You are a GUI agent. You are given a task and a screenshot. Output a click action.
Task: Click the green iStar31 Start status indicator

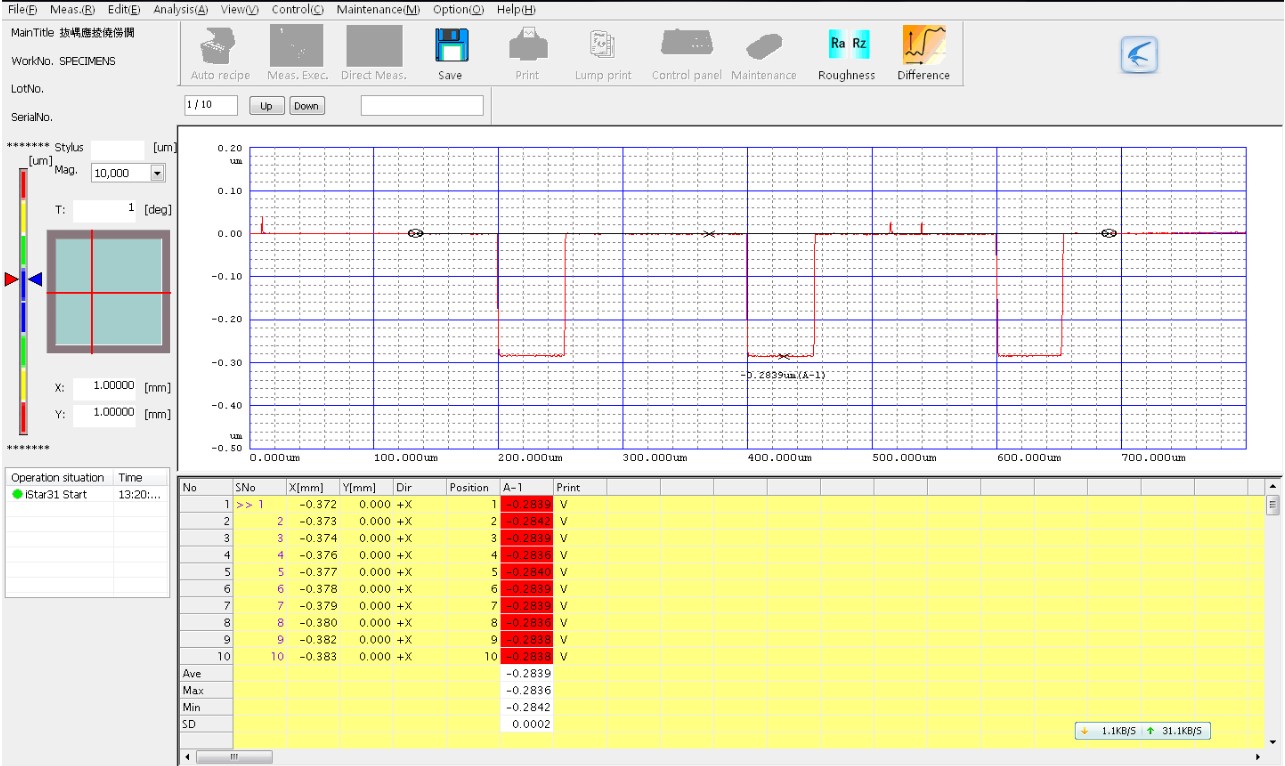pyautogui.click(x=17, y=494)
